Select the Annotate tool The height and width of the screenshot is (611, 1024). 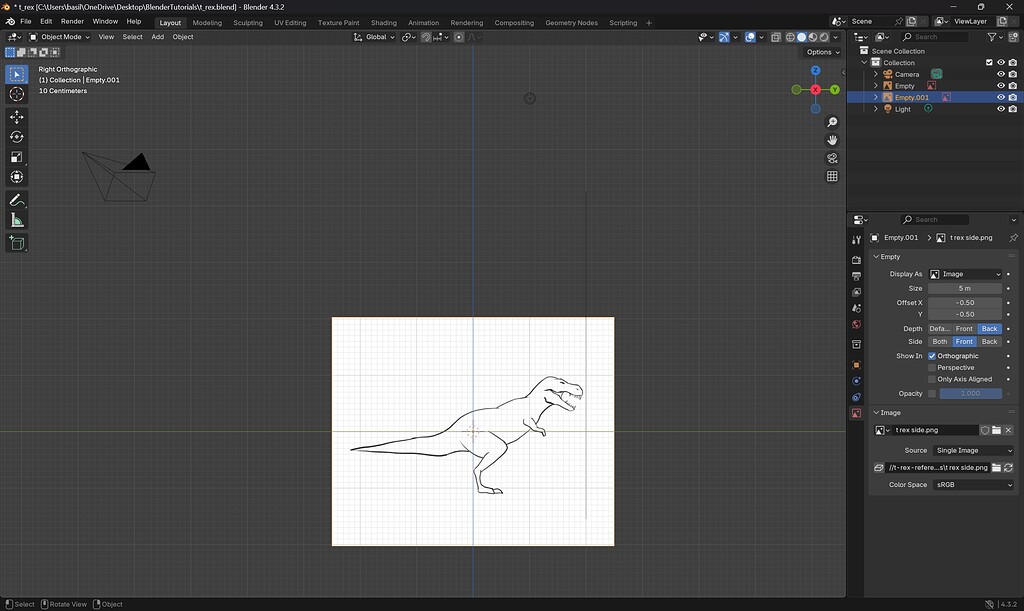(16, 199)
